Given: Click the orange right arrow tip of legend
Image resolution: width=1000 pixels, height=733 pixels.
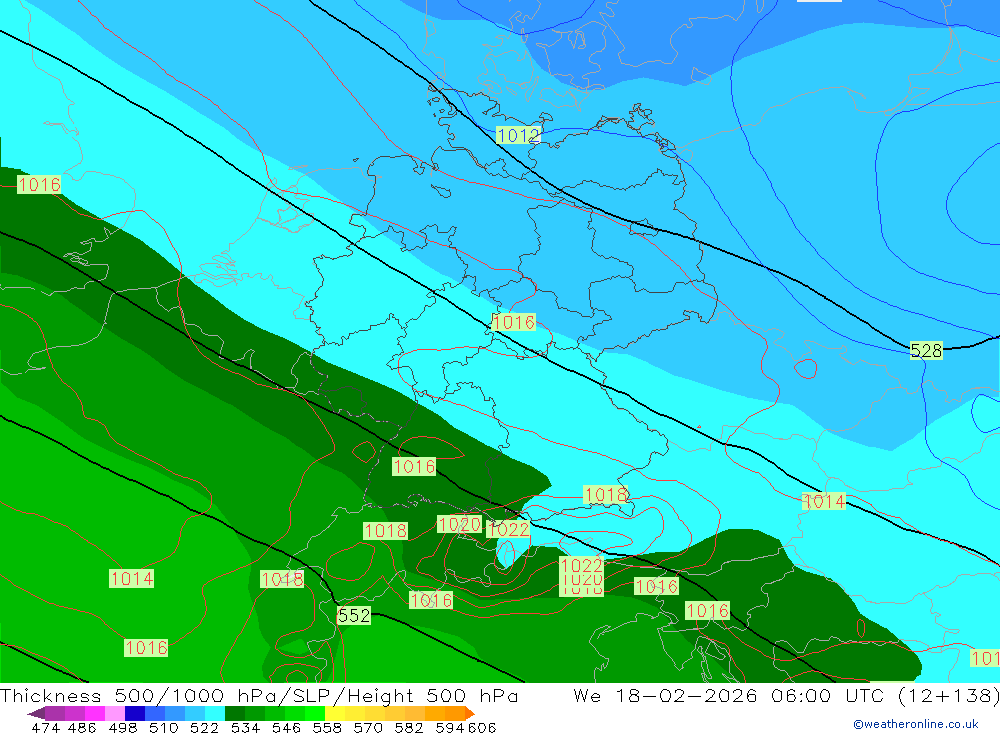Looking at the screenshot, I should 470,713.
